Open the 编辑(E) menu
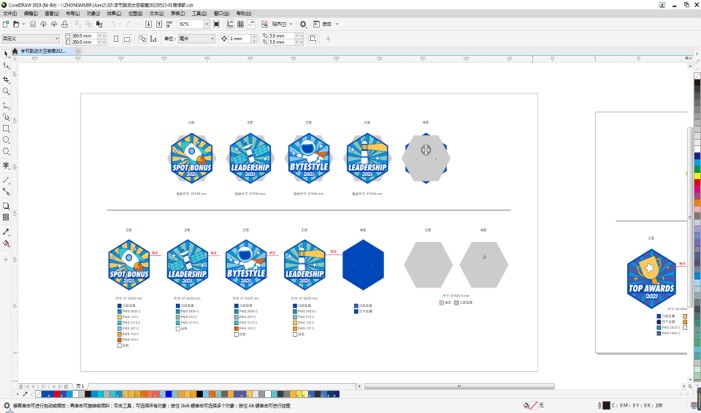The height and width of the screenshot is (413, 701). click(x=31, y=13)
